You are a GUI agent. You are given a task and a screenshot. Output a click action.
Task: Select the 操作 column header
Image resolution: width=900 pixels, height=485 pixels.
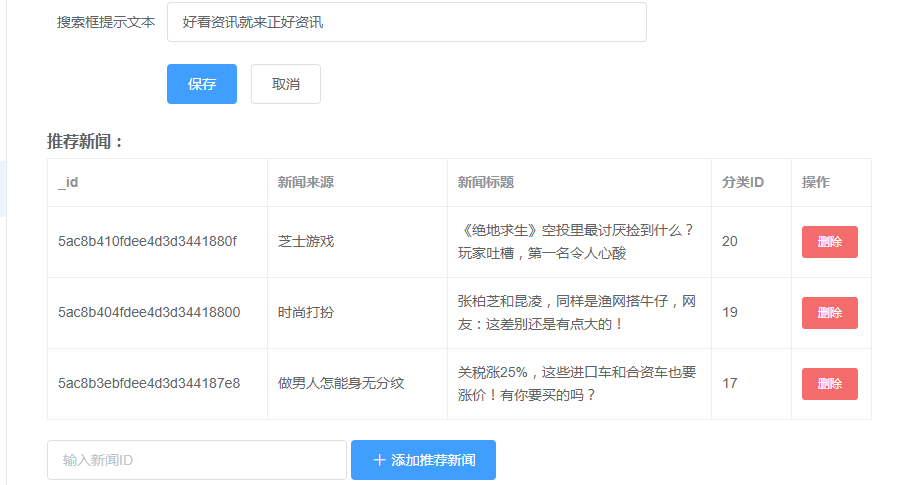[831, 183]
